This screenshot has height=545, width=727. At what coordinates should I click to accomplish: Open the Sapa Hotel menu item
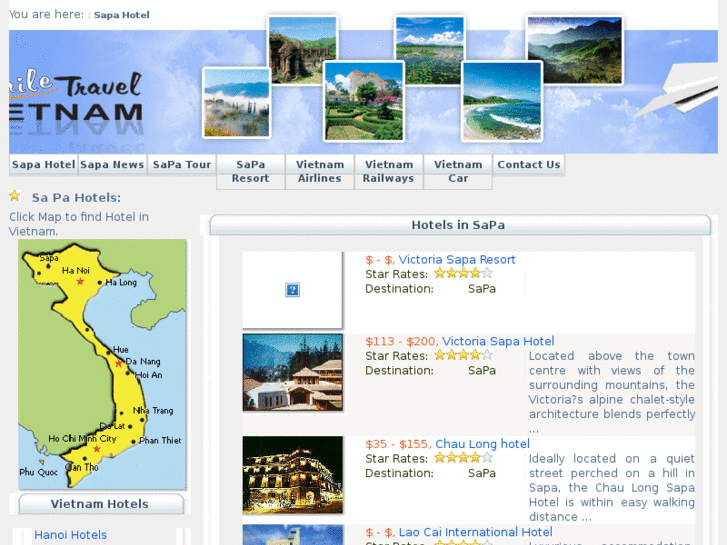tap(44, 165)
